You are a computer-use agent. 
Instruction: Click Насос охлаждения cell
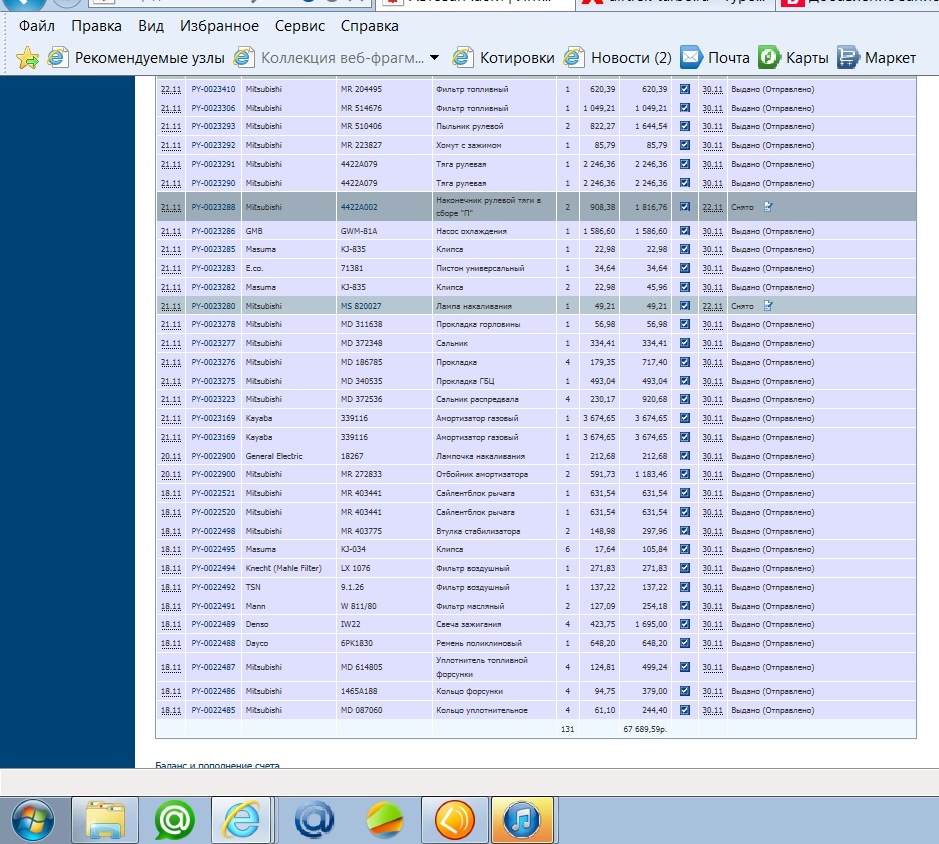pos(471,231)
